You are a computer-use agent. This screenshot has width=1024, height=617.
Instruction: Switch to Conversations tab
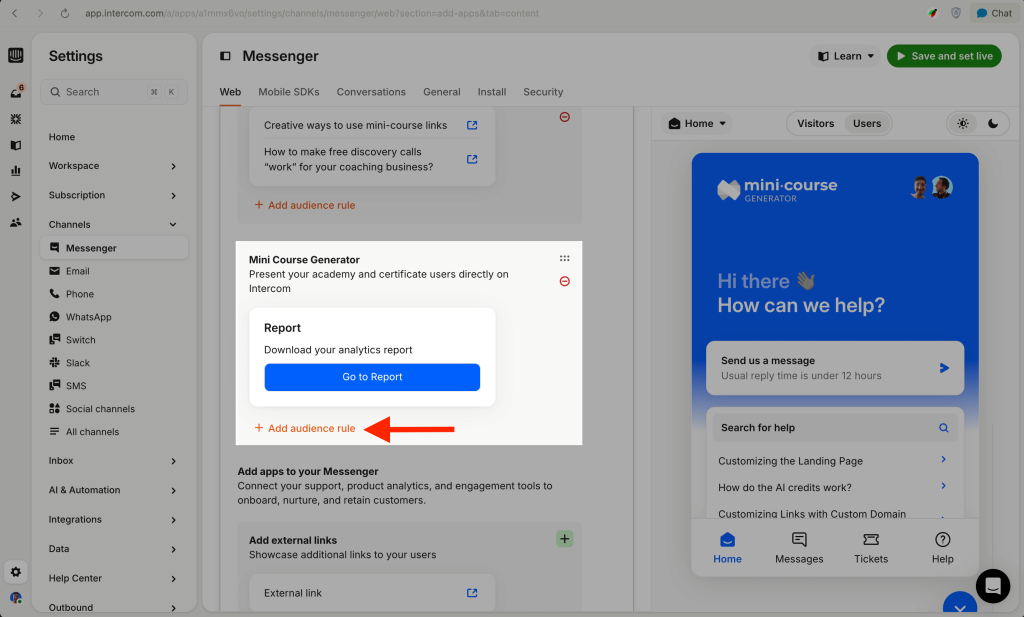click(371, 92)
